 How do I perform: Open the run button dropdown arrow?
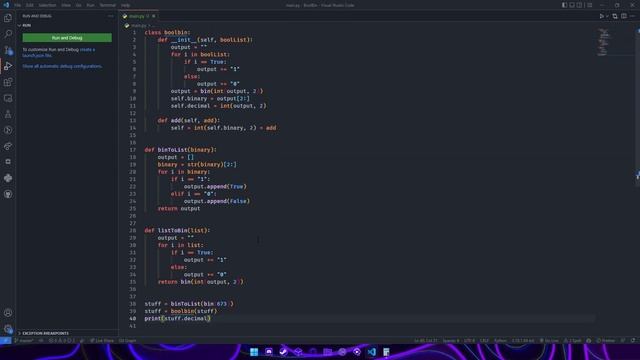pyautogui.click(x=607, y=16)
